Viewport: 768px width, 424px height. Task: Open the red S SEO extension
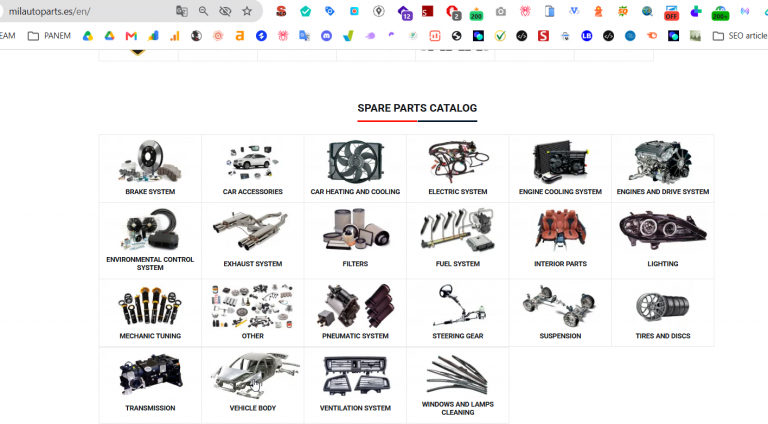[281, 11]
